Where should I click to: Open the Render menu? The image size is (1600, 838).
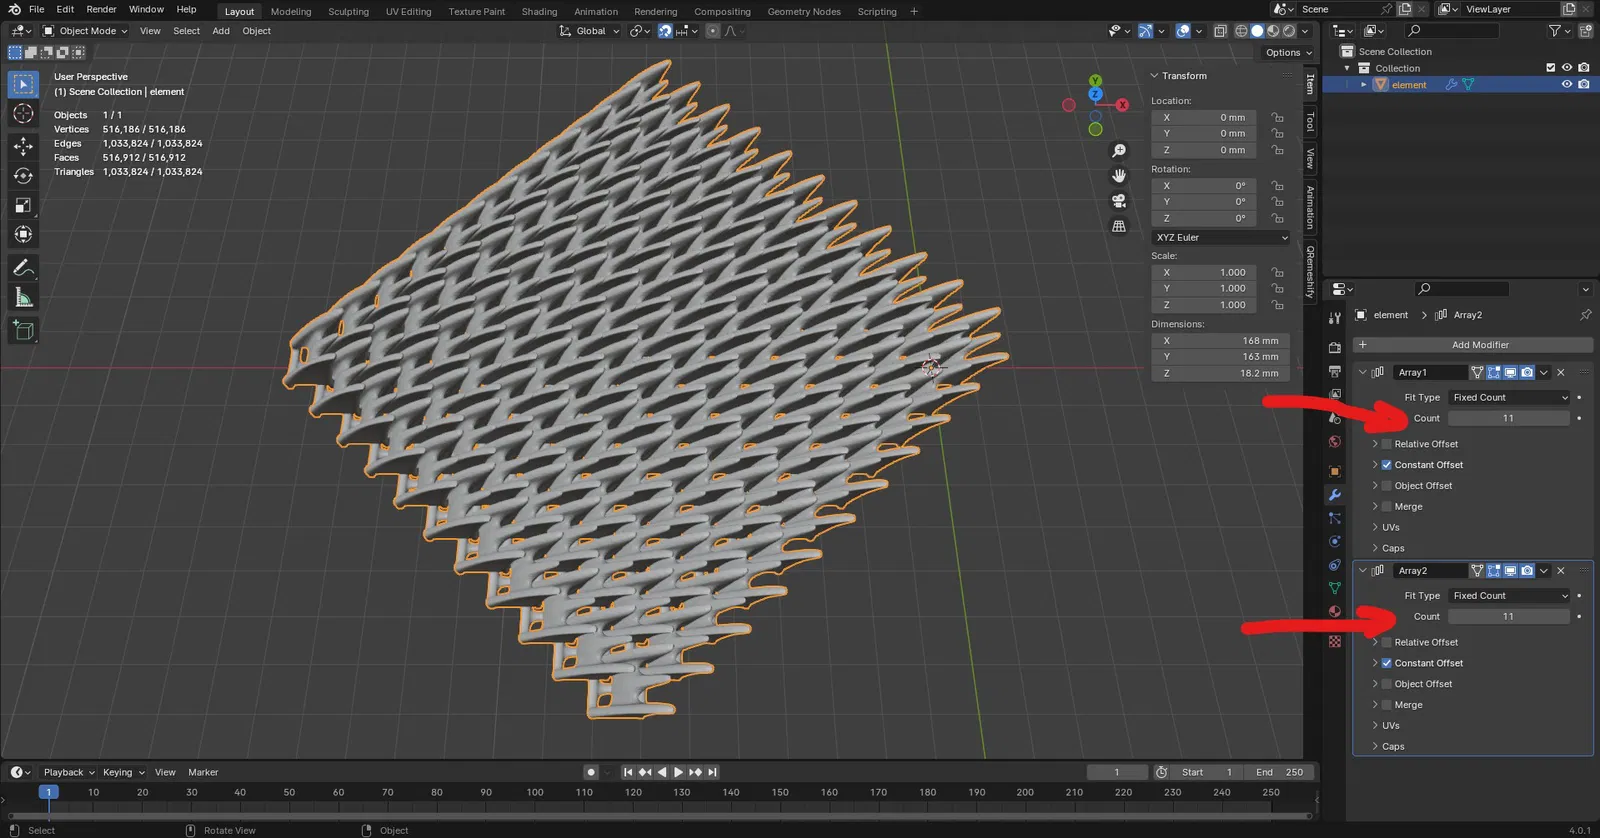[101, 9]
